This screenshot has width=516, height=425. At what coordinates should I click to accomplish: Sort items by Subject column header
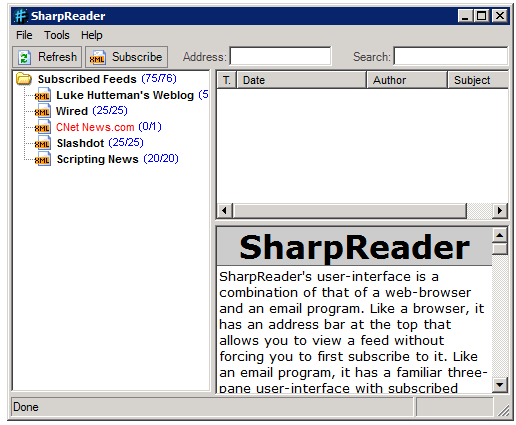tap(478, 80)
